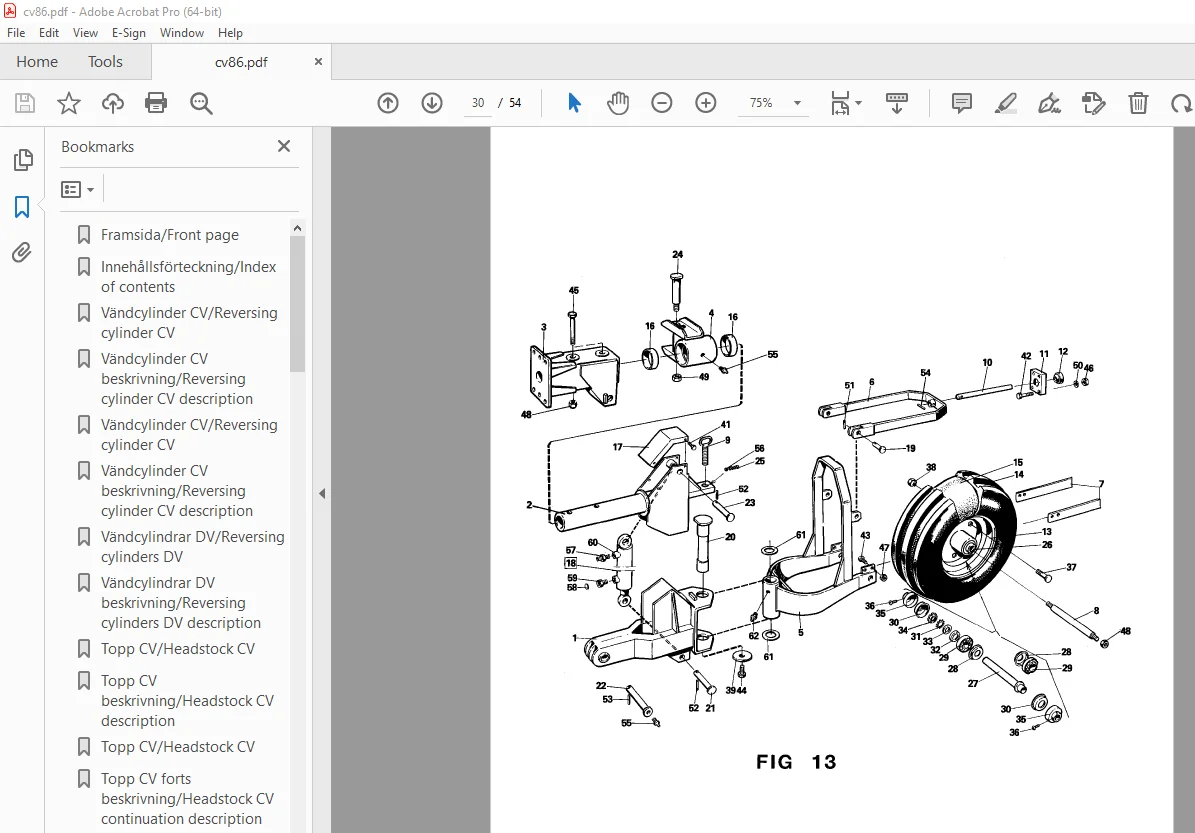Open the Framsida/Front page bookmark
Viewport: 1195px width, 833px height.
170,235
